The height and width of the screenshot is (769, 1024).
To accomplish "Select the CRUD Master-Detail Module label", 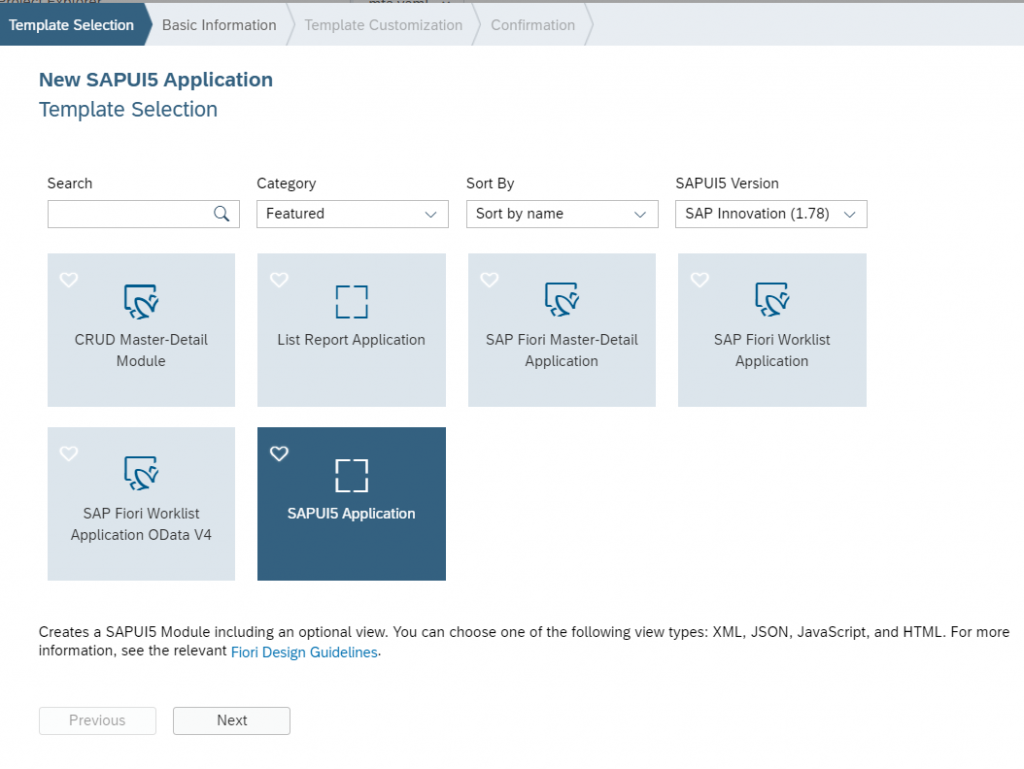I will pyautogui.click(x=141, y=350).
